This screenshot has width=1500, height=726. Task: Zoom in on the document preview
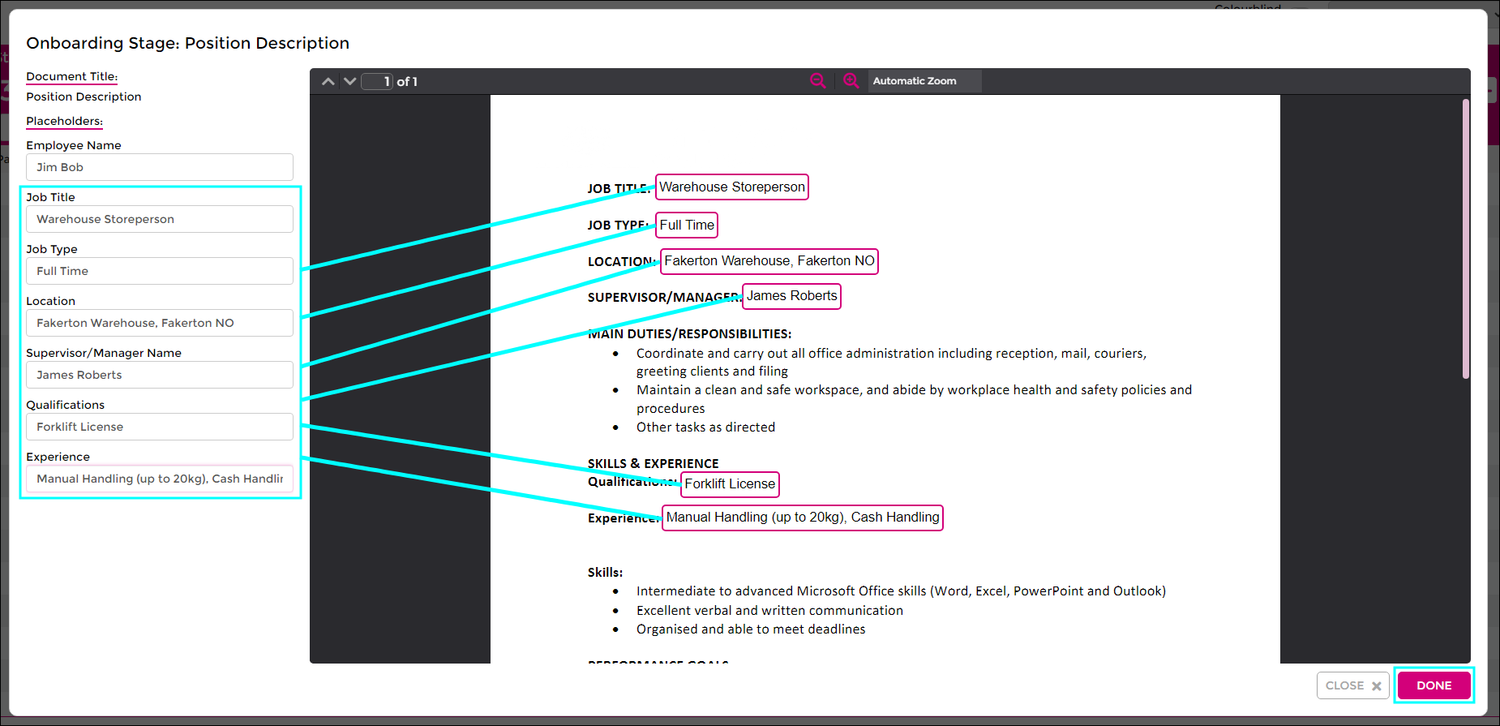coord(851,81)
